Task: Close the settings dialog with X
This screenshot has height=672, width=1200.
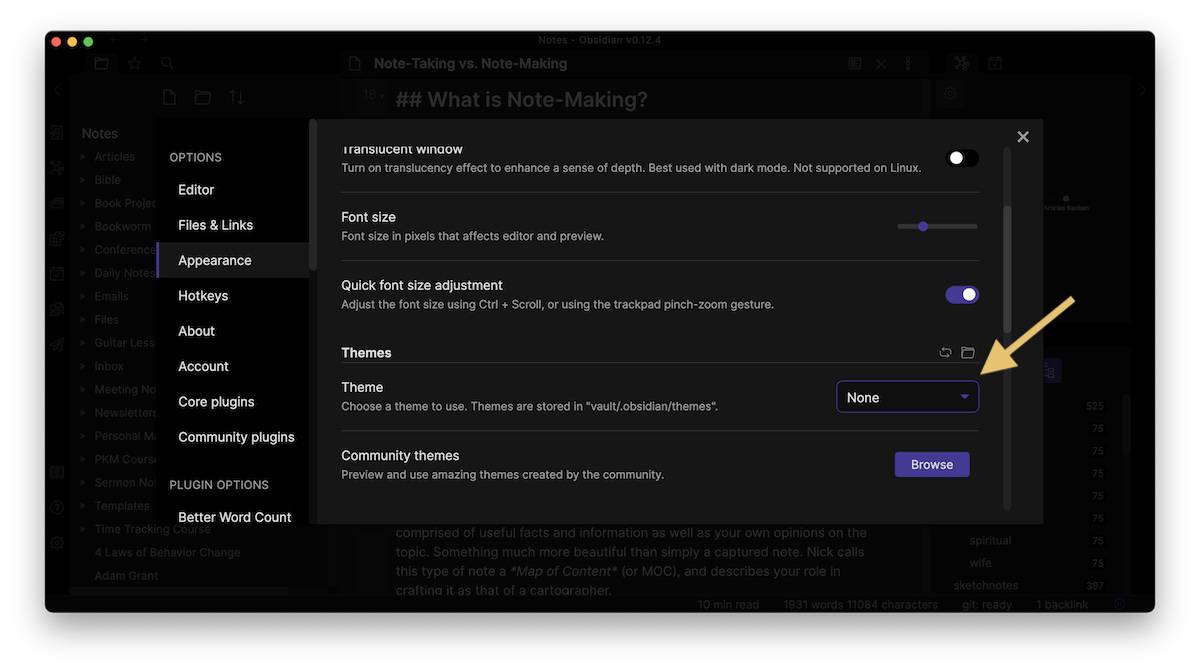Action: 1023,137
